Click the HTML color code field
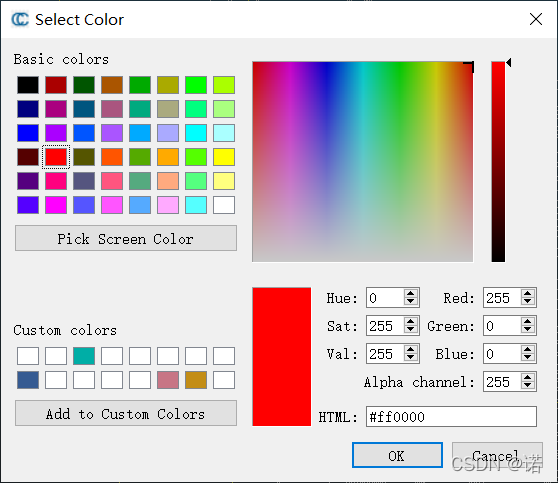The width and height of the screenshot is (558, 483). (x=451, y=416)
